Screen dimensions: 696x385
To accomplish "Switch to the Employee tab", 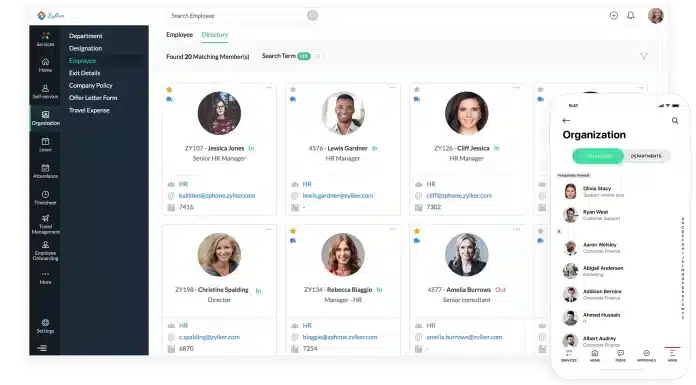I will point(180,35).
